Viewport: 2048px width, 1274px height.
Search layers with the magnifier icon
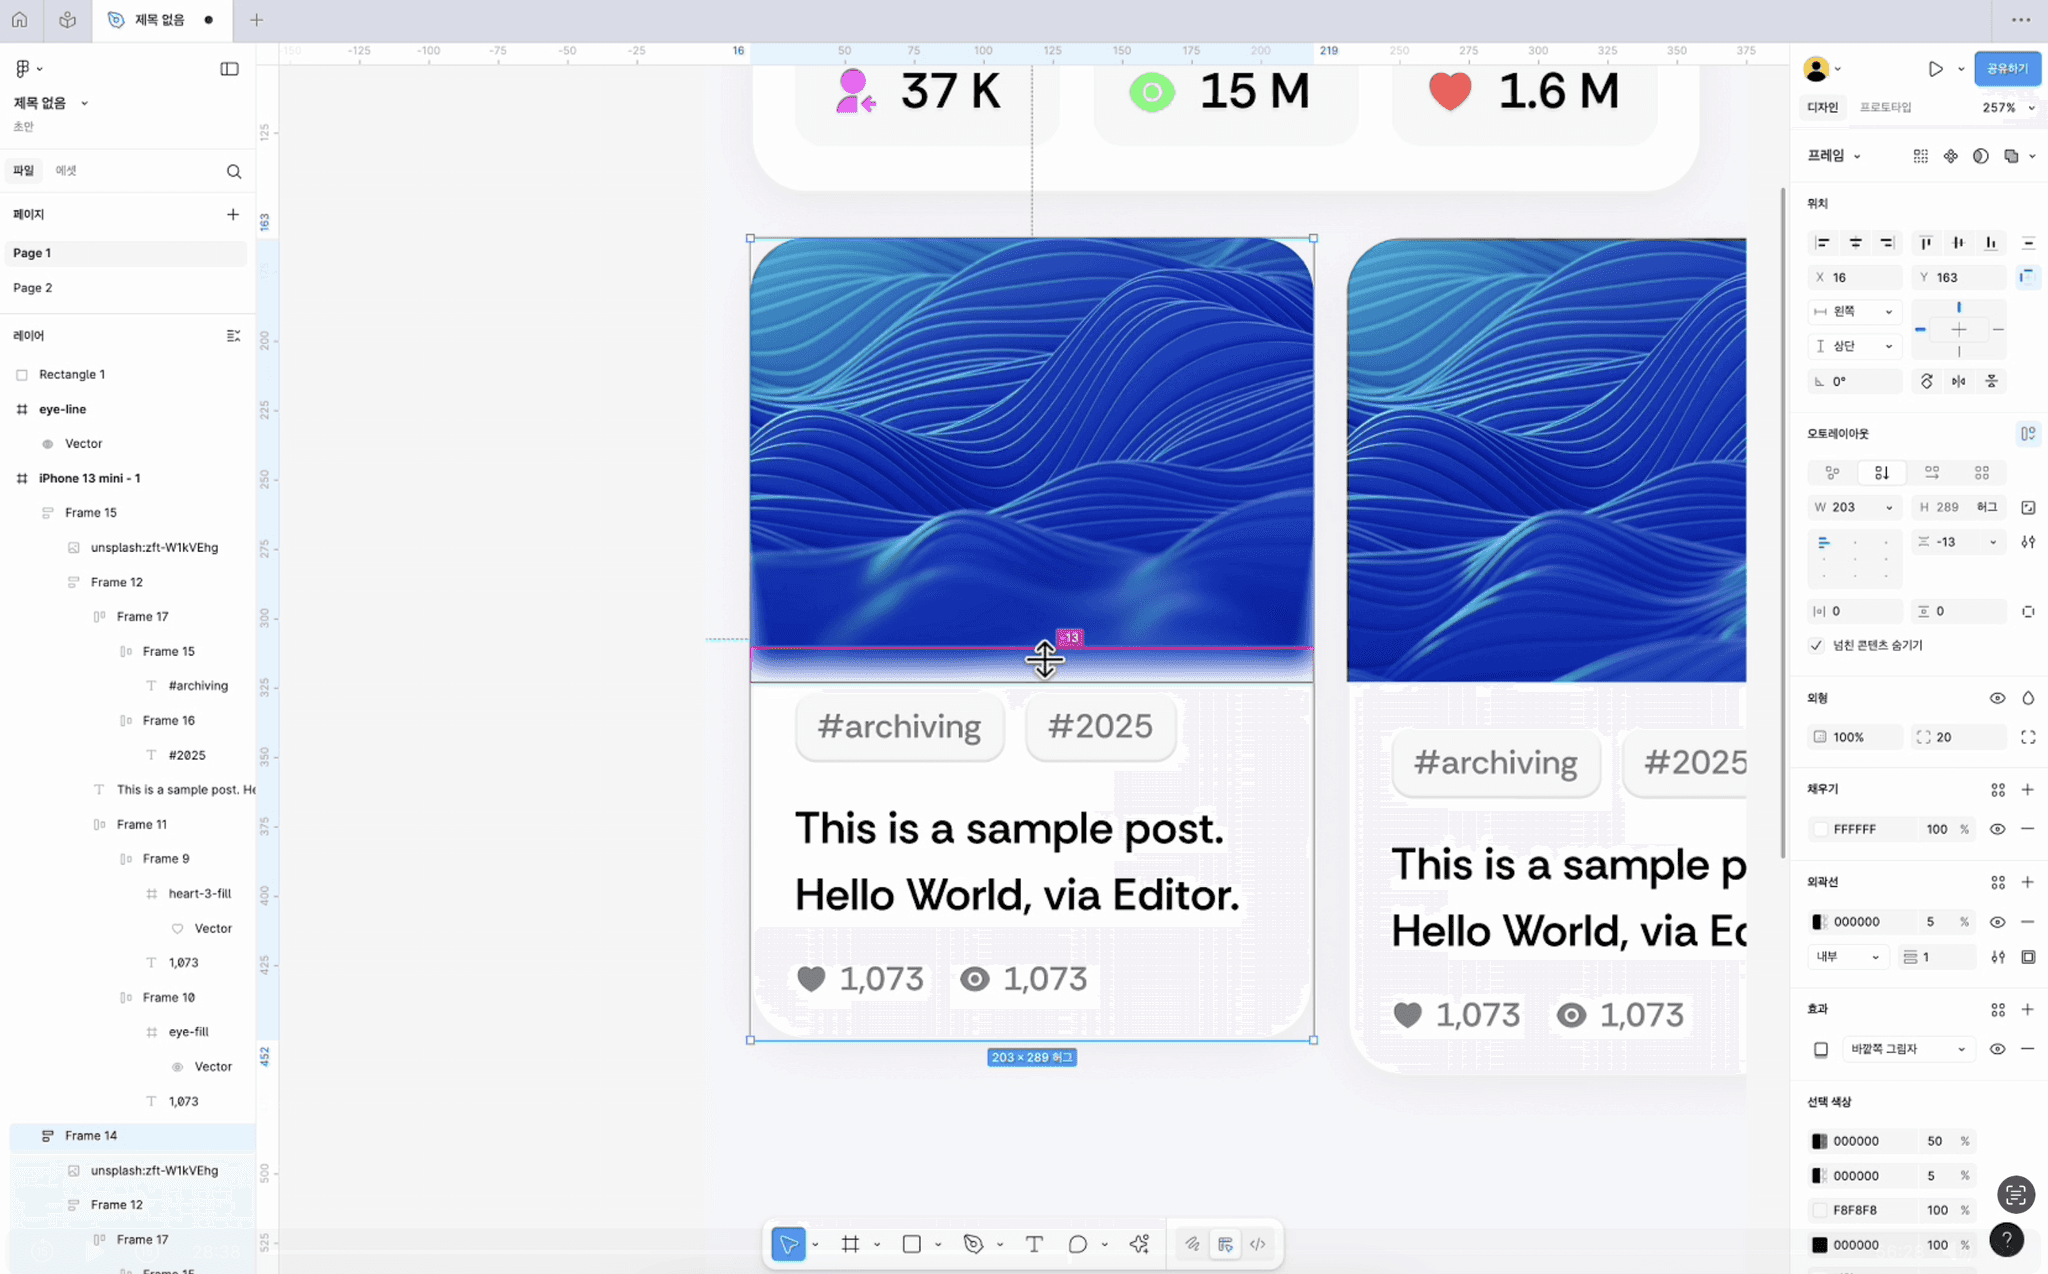click(x=234, y=171)
